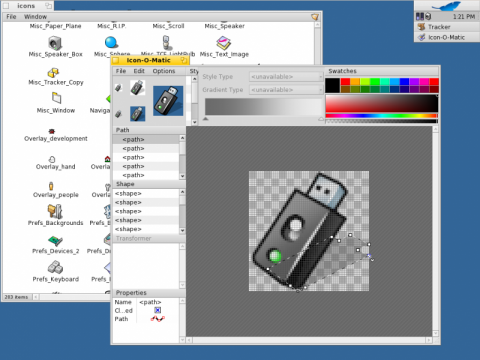Click the large black current color swatch
480x360 pixels.
(332, 85)
